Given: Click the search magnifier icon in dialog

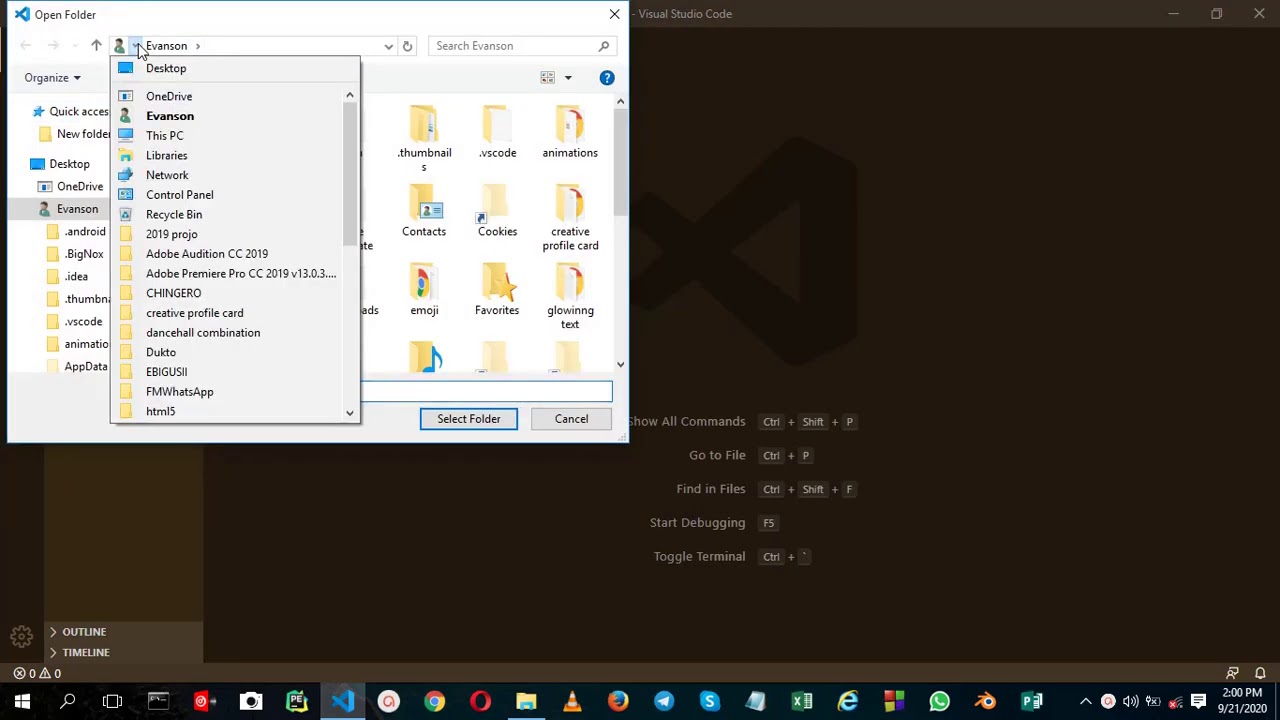Looking at the screenshot, I should (604, 46).
